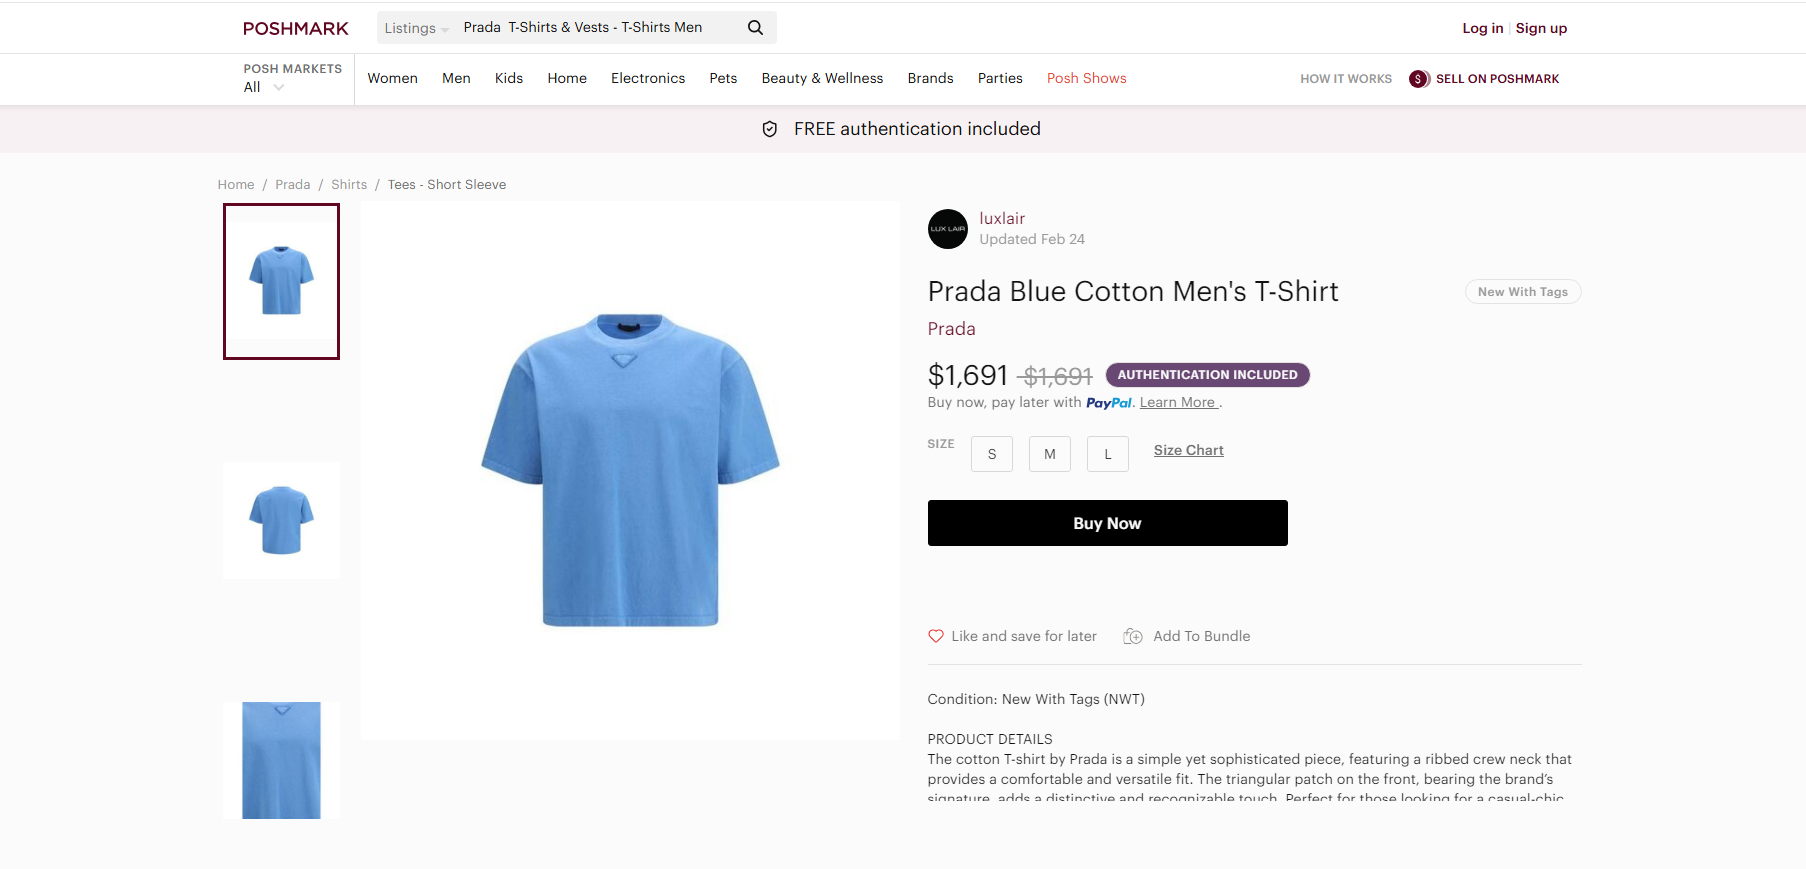Click the heart icon to like listing
This screenshot has width=1806, height=869.
point(936,636)
